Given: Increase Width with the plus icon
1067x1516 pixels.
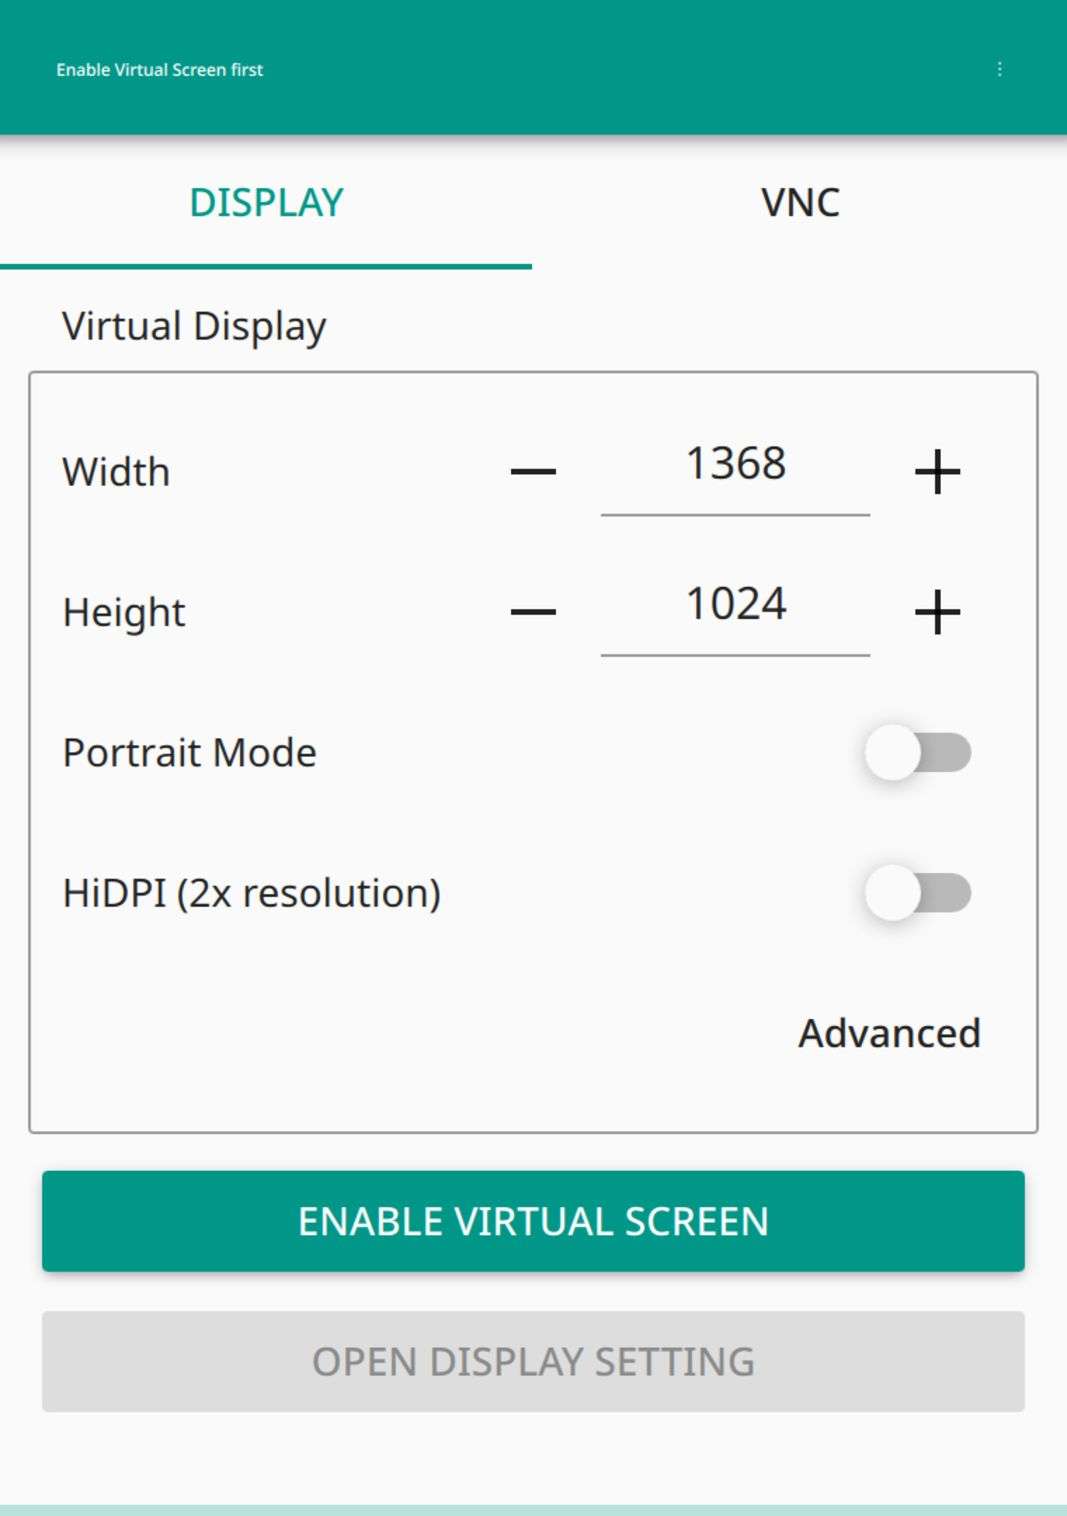Looking at the screenshot, I should pyautogui.click(x=937, y=471).
